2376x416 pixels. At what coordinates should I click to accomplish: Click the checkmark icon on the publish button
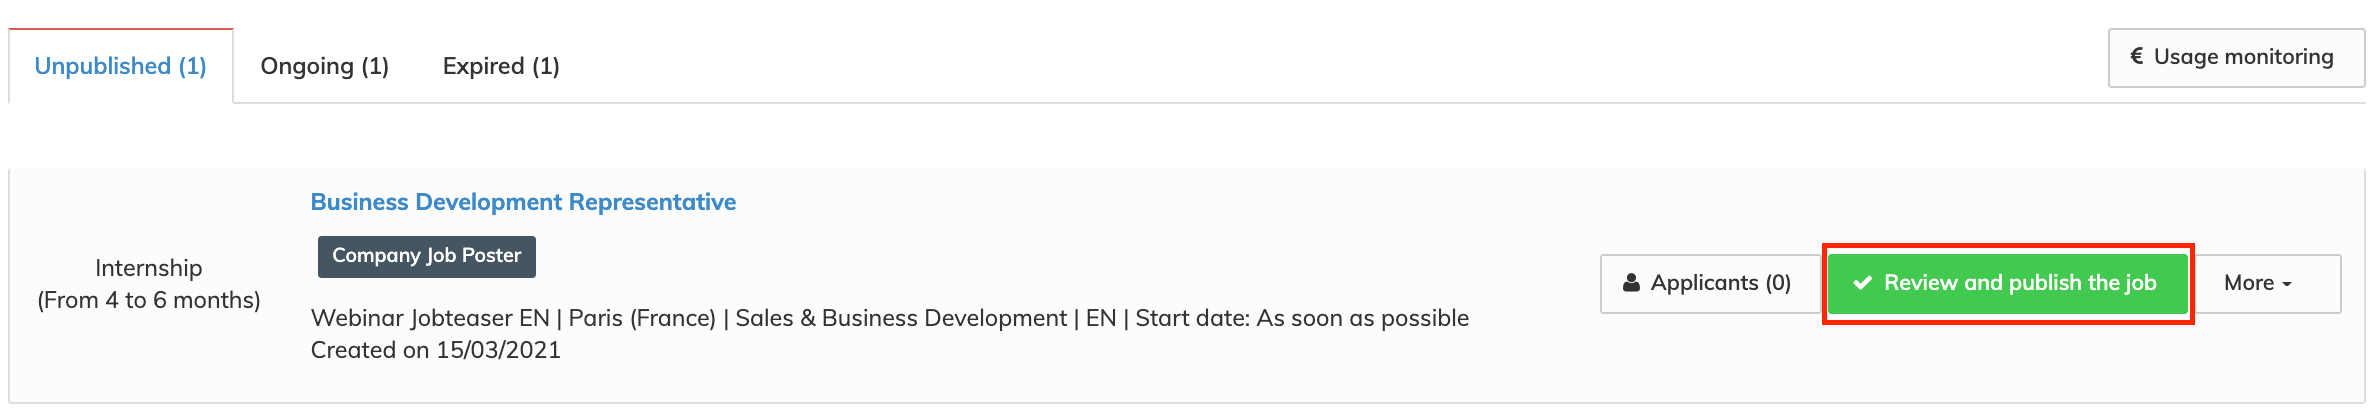tap(1862, 283)
